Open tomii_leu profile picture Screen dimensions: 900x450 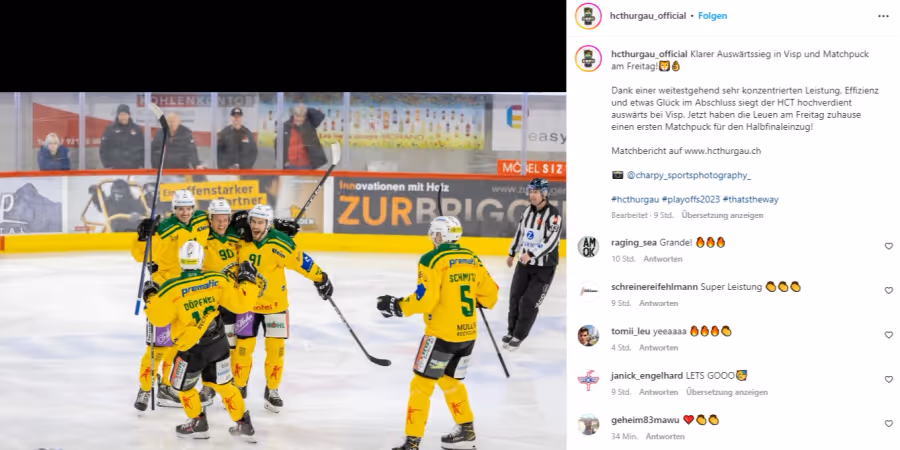pyautogui.click(x=588, y=335)
